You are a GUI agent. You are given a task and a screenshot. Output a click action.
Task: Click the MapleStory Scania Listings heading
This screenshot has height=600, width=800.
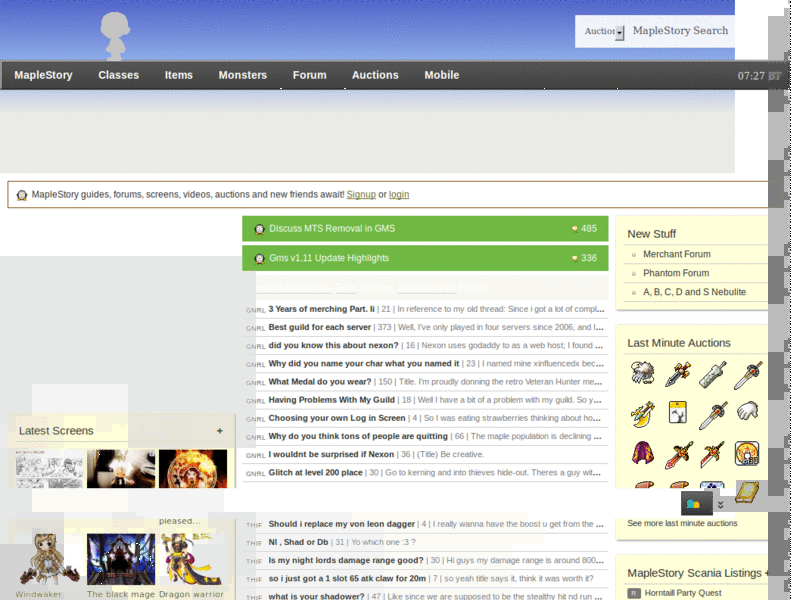click(694, 573)
